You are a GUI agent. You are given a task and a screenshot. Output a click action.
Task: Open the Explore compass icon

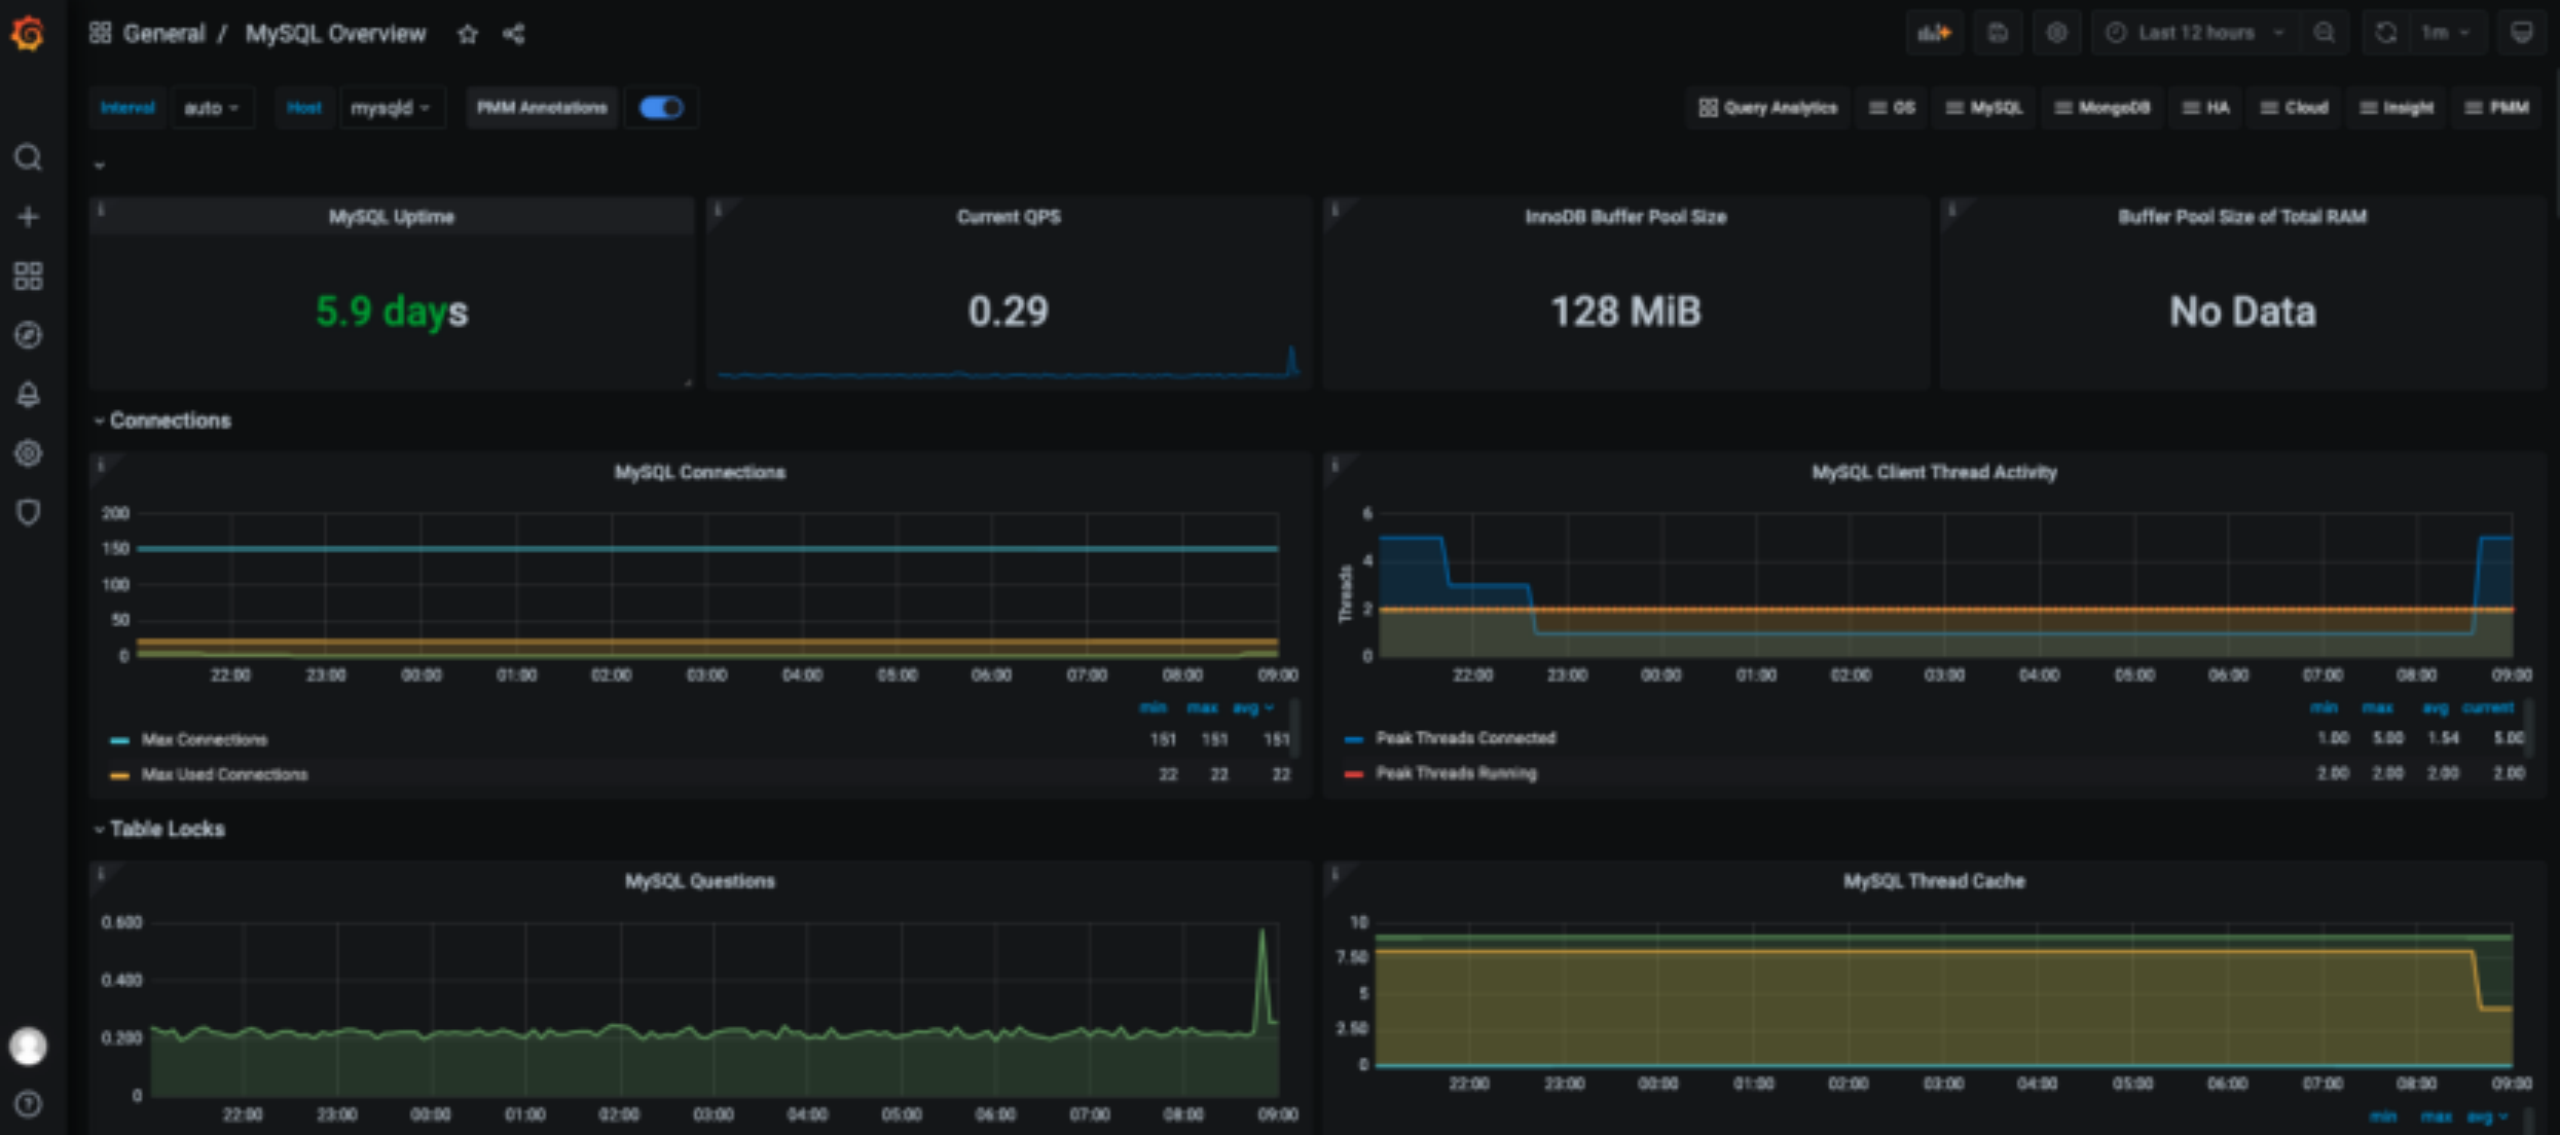click(28, 335)
